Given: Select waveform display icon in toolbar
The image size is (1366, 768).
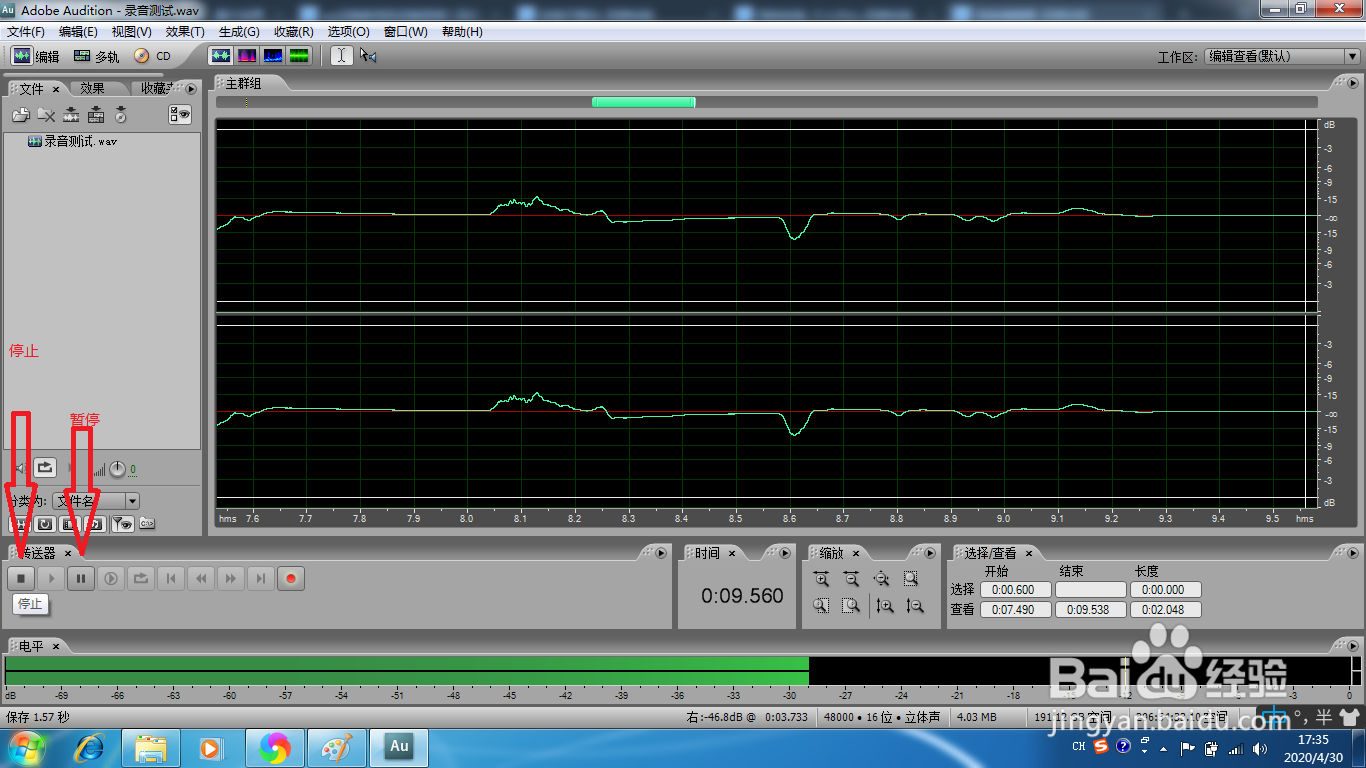Looking at the screenshot, I should point(221,56).
